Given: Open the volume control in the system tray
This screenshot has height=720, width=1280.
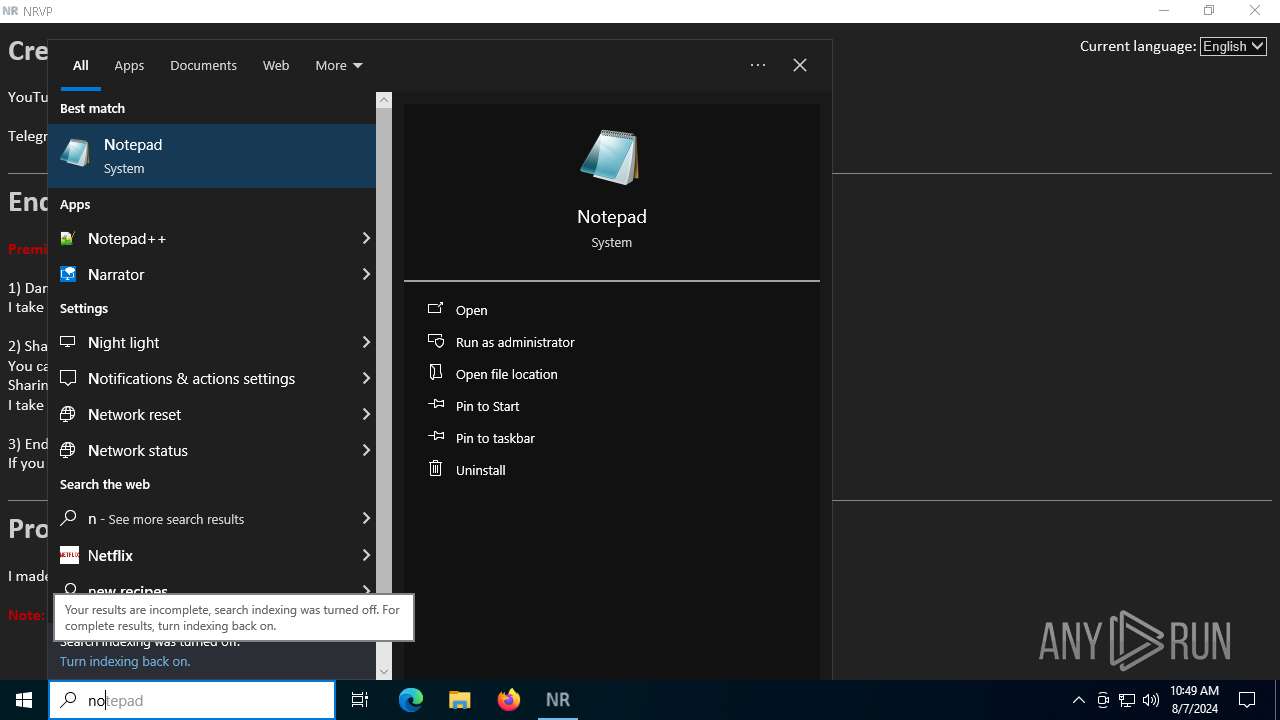Looking at the screenshot, I should point(1151,700).
